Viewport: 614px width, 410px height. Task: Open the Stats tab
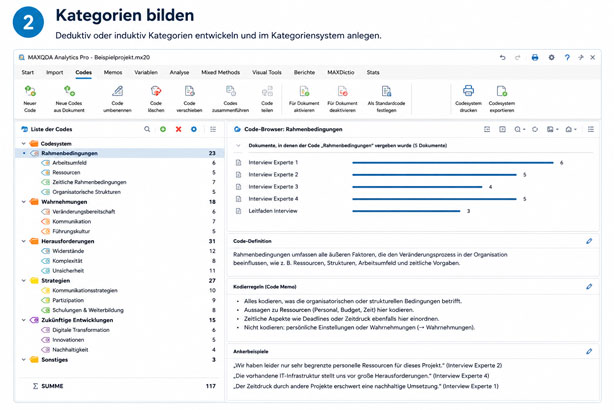point(373,72)
